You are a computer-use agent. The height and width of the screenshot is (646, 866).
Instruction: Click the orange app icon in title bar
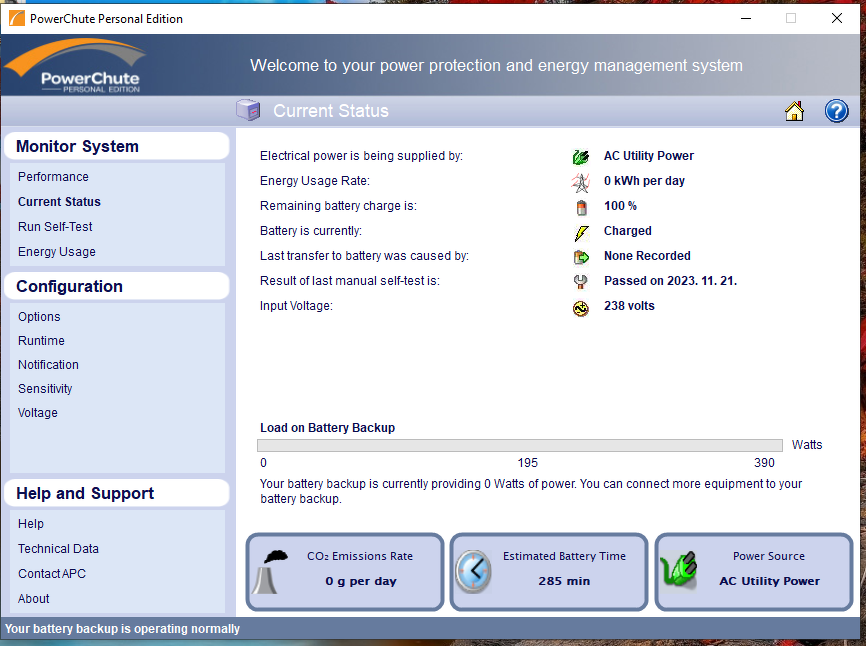click(x=17, y=18)
